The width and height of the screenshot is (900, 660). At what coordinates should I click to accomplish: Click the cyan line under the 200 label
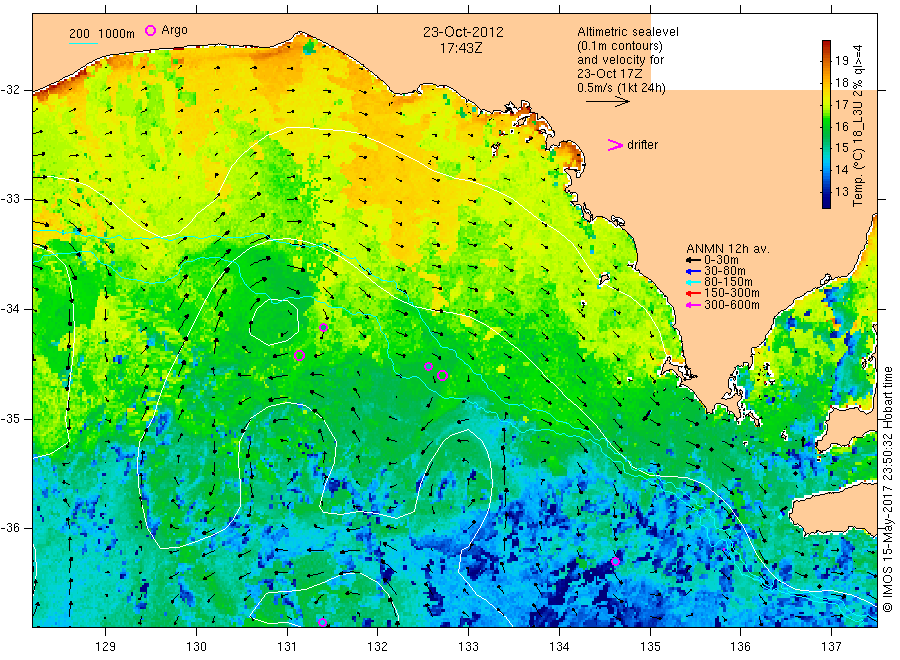tap(83, 43)
